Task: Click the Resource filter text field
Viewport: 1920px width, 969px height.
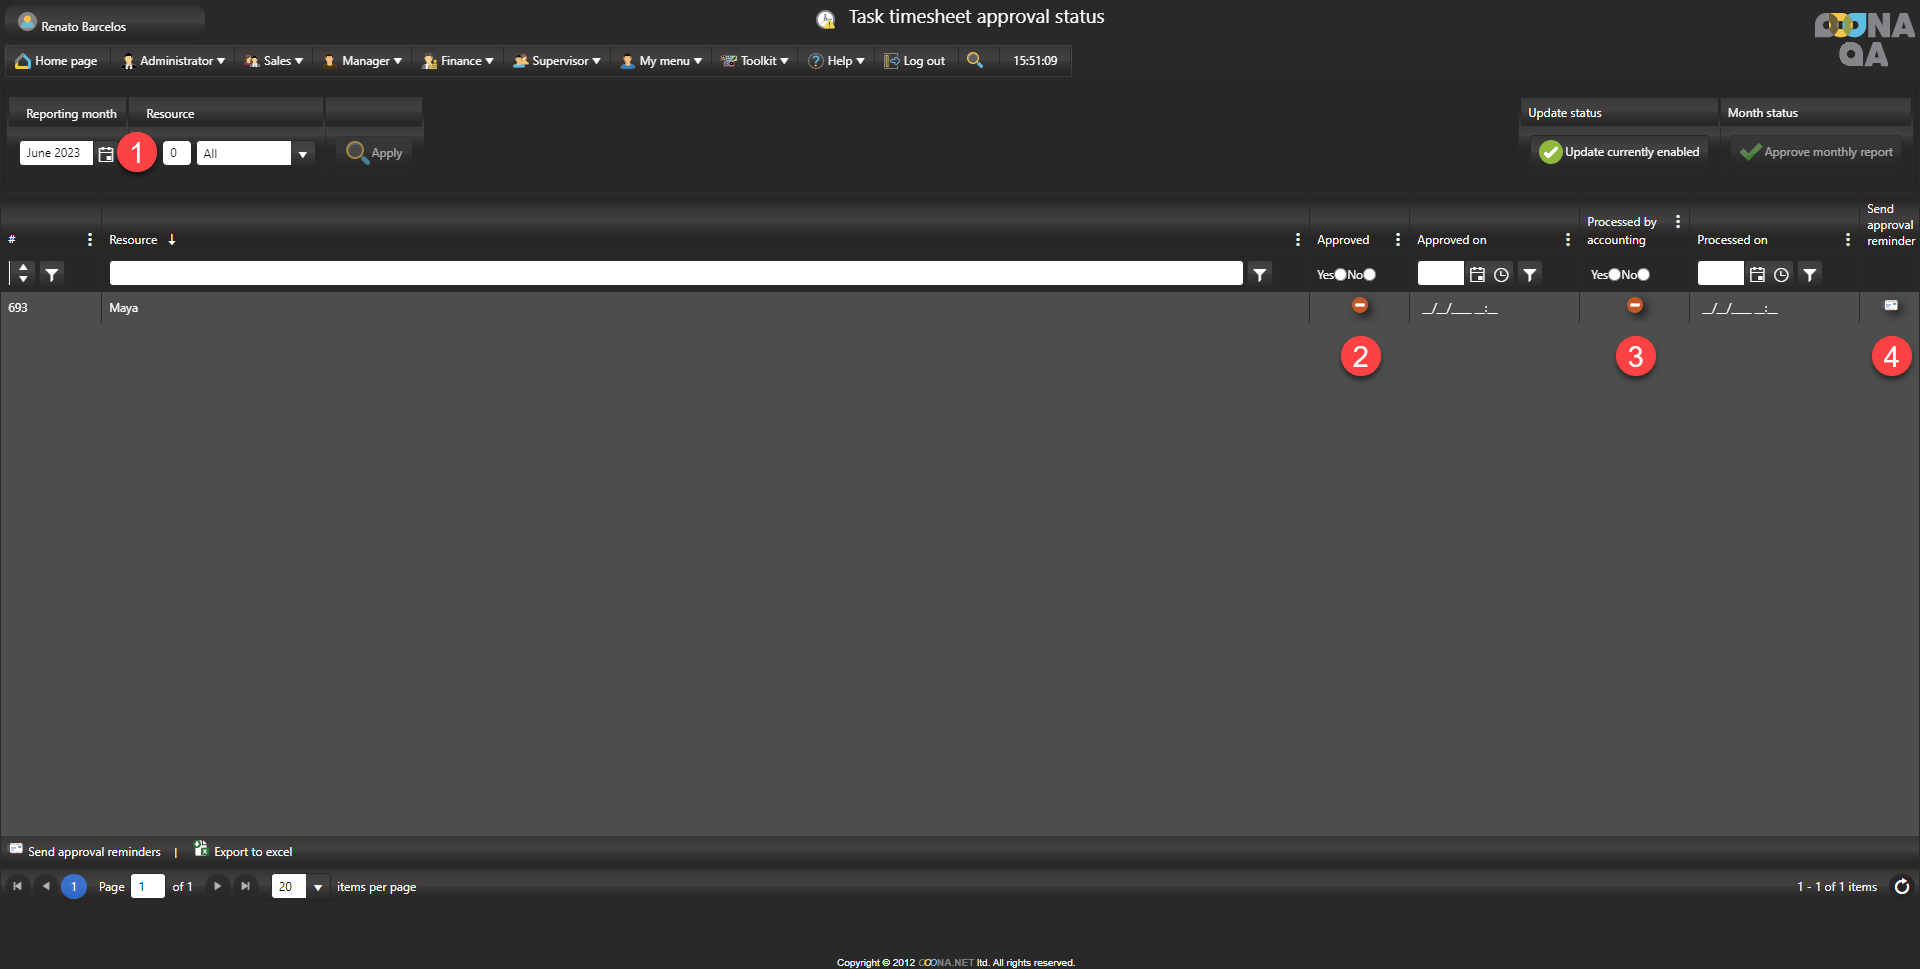Action: pos(675,273)
